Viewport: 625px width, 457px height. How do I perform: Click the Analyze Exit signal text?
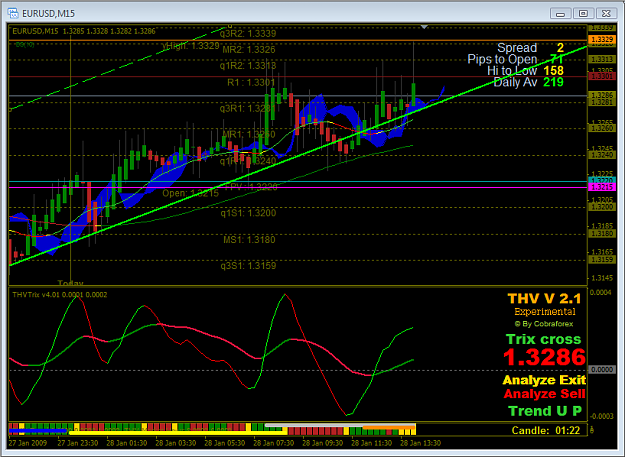tap(544, 380)
